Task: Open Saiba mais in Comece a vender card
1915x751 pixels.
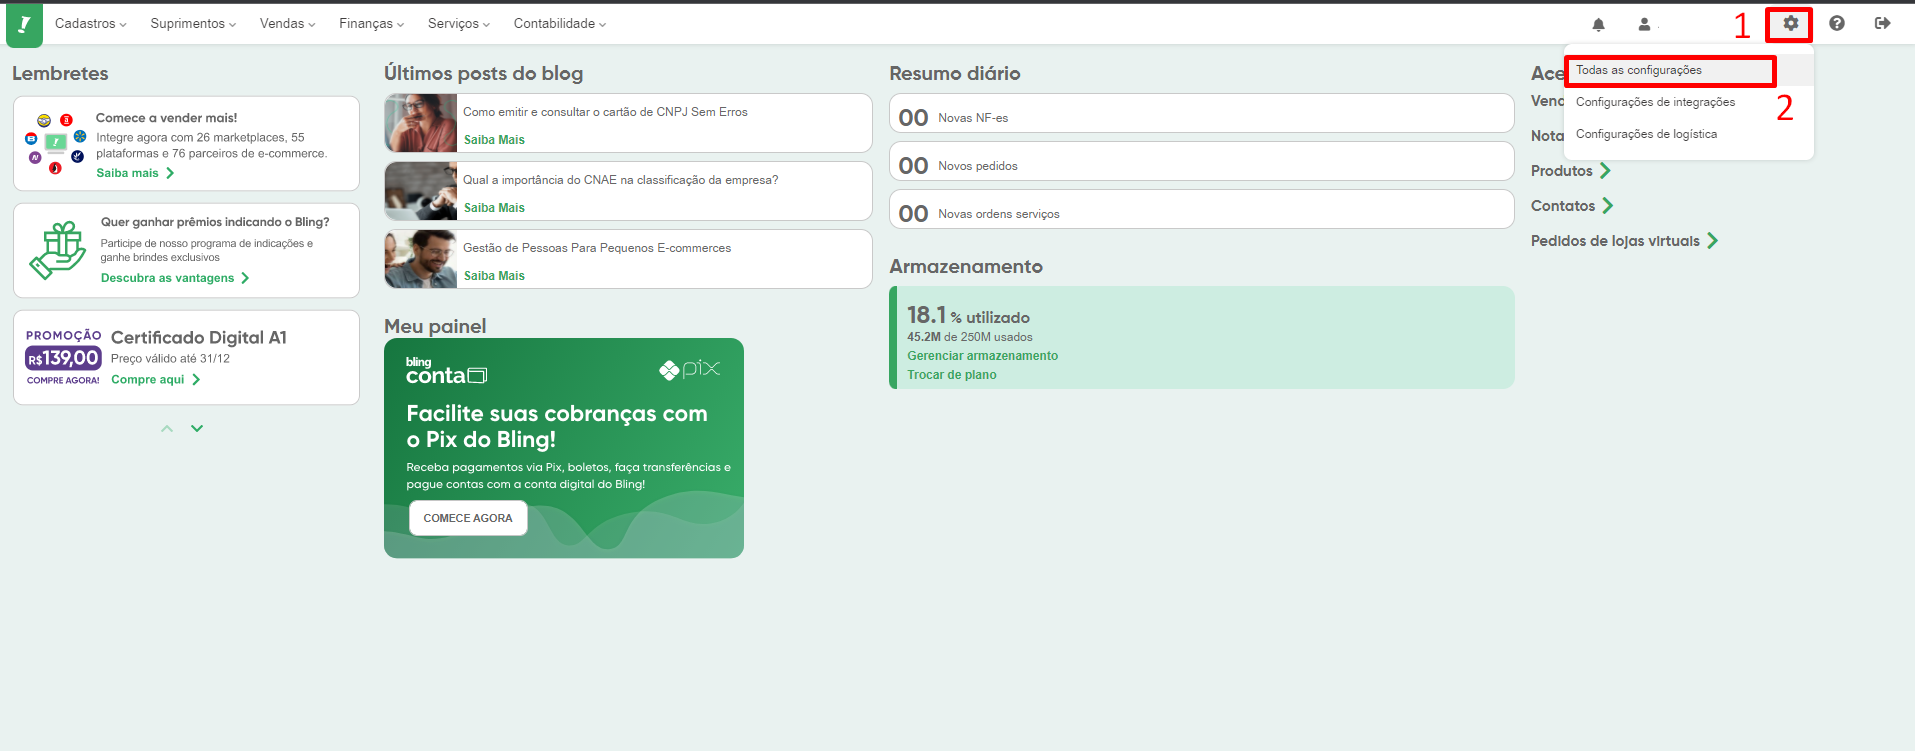Action: [x=127, y=173]
